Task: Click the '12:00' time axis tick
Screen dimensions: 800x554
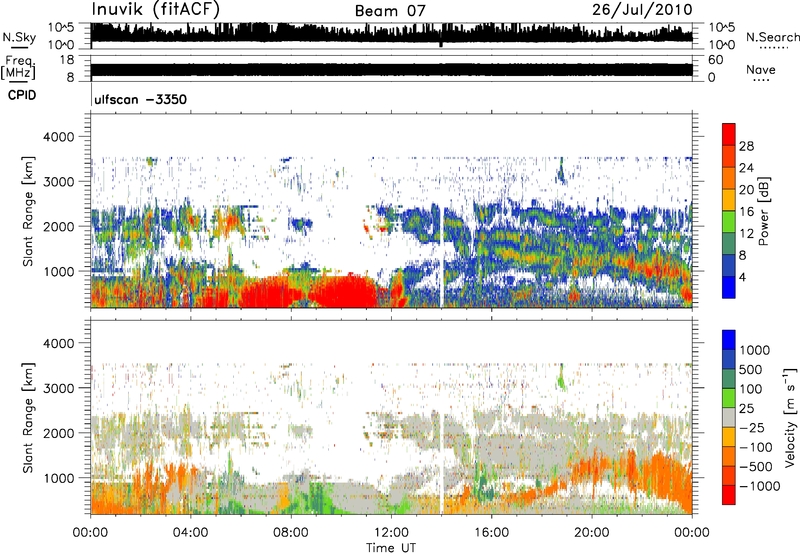Action: pos(391,533)
